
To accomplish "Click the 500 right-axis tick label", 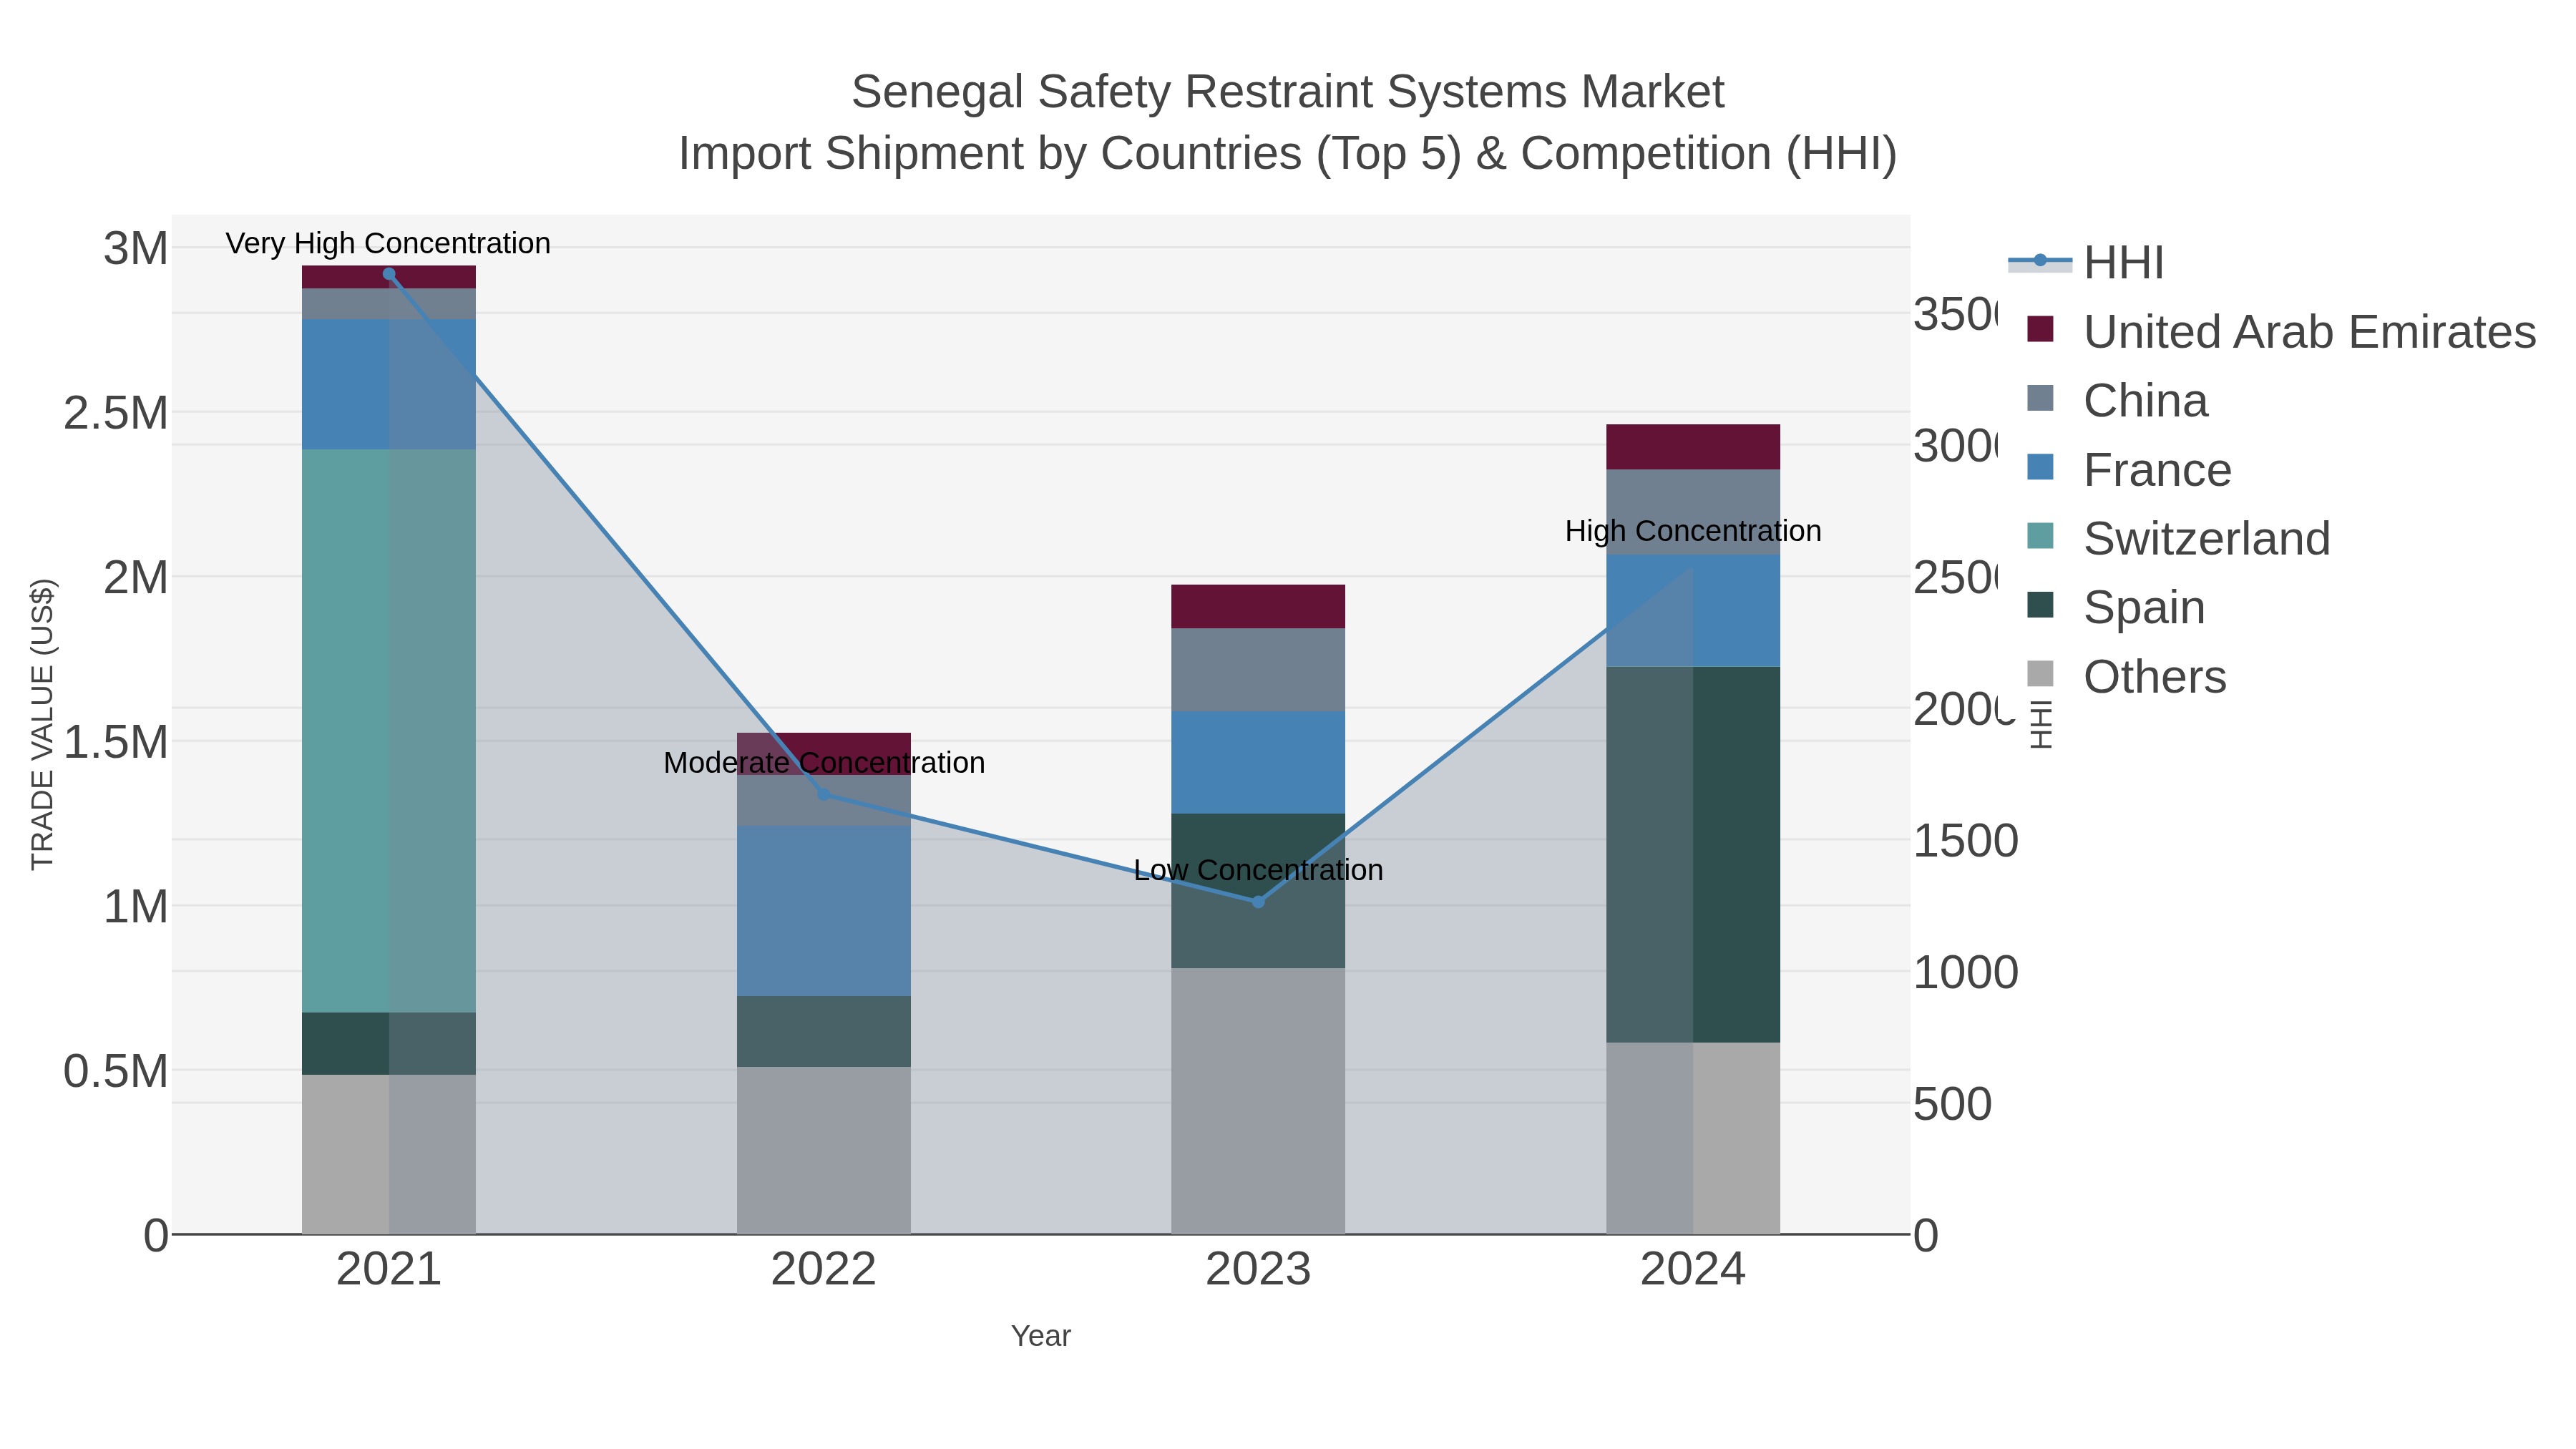I will point(1953,1104).
